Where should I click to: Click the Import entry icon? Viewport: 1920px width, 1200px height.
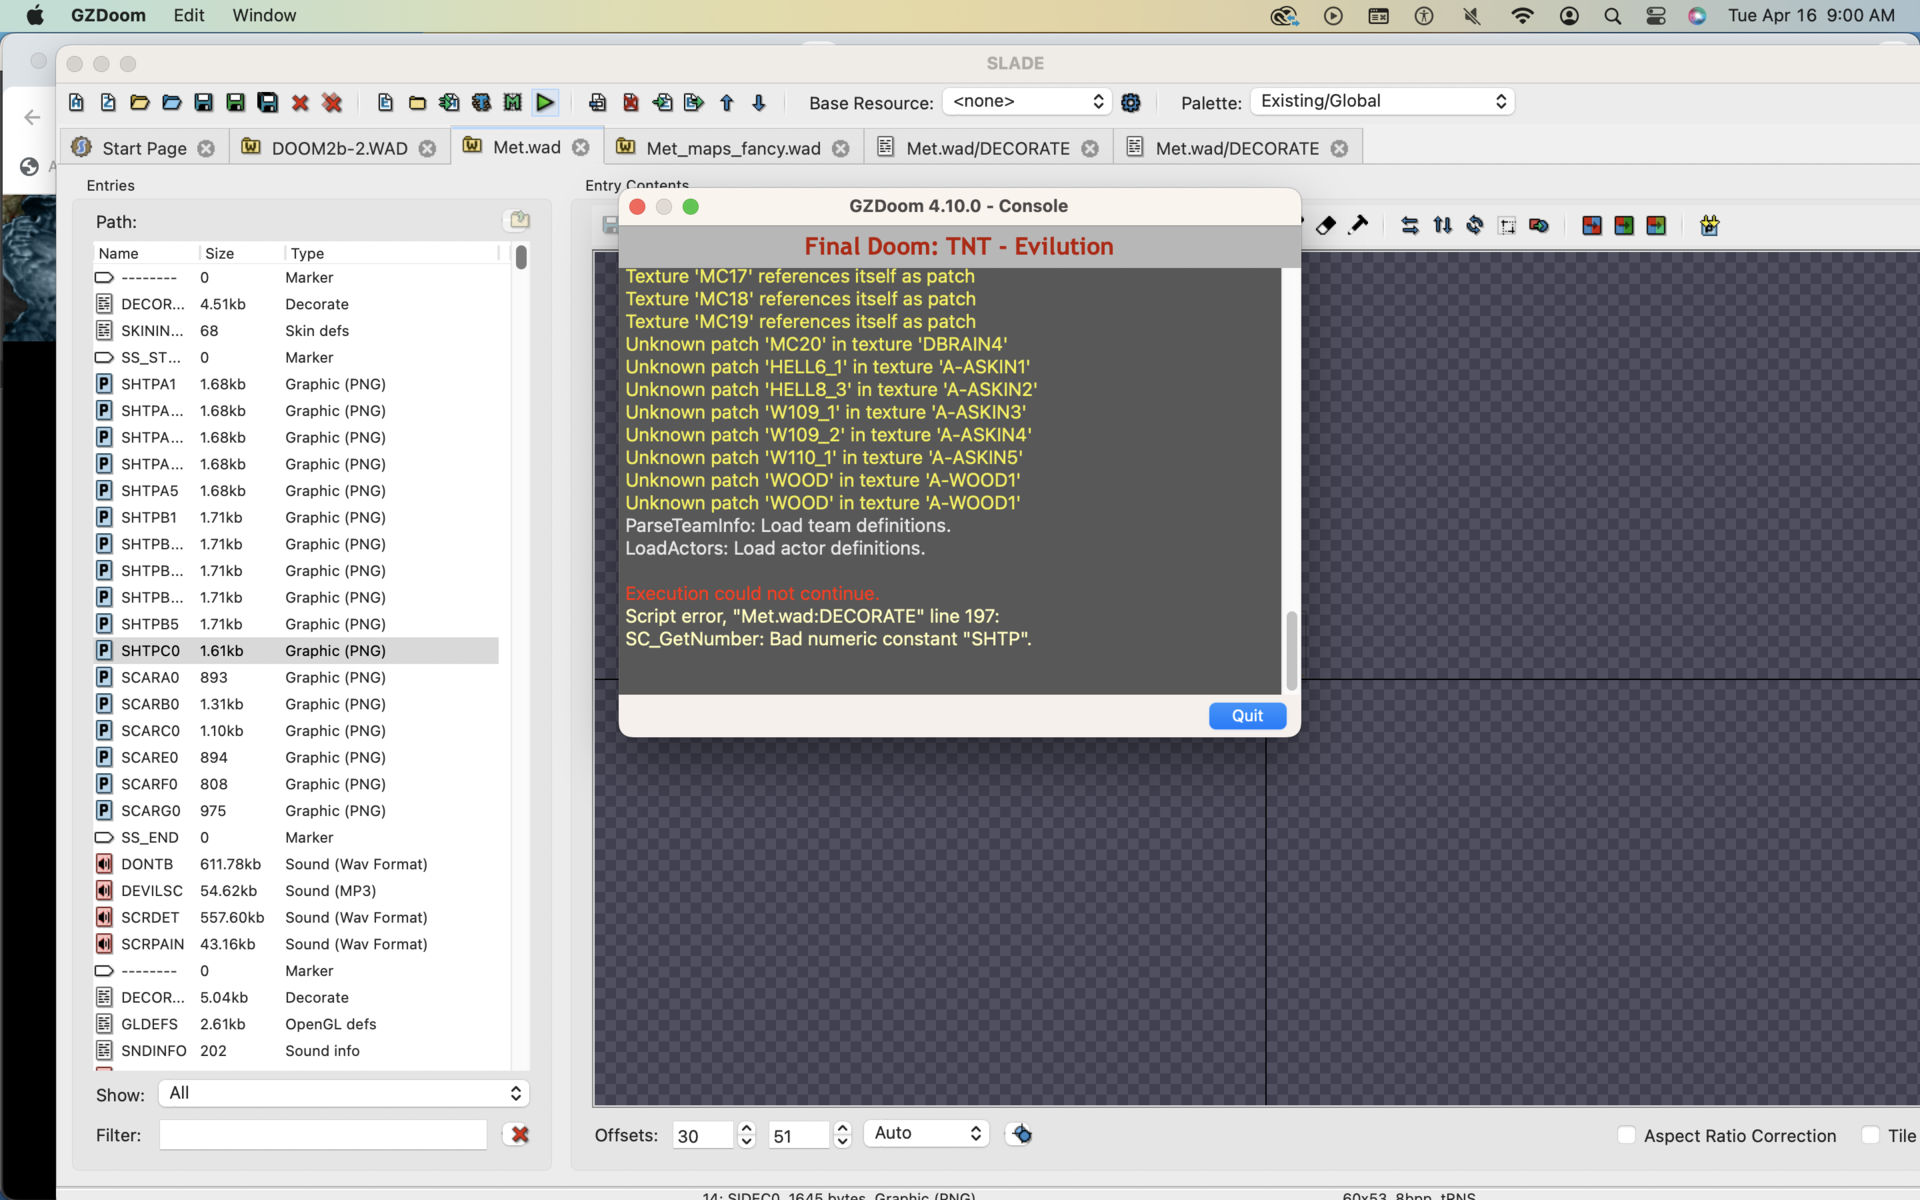point(662,102)
